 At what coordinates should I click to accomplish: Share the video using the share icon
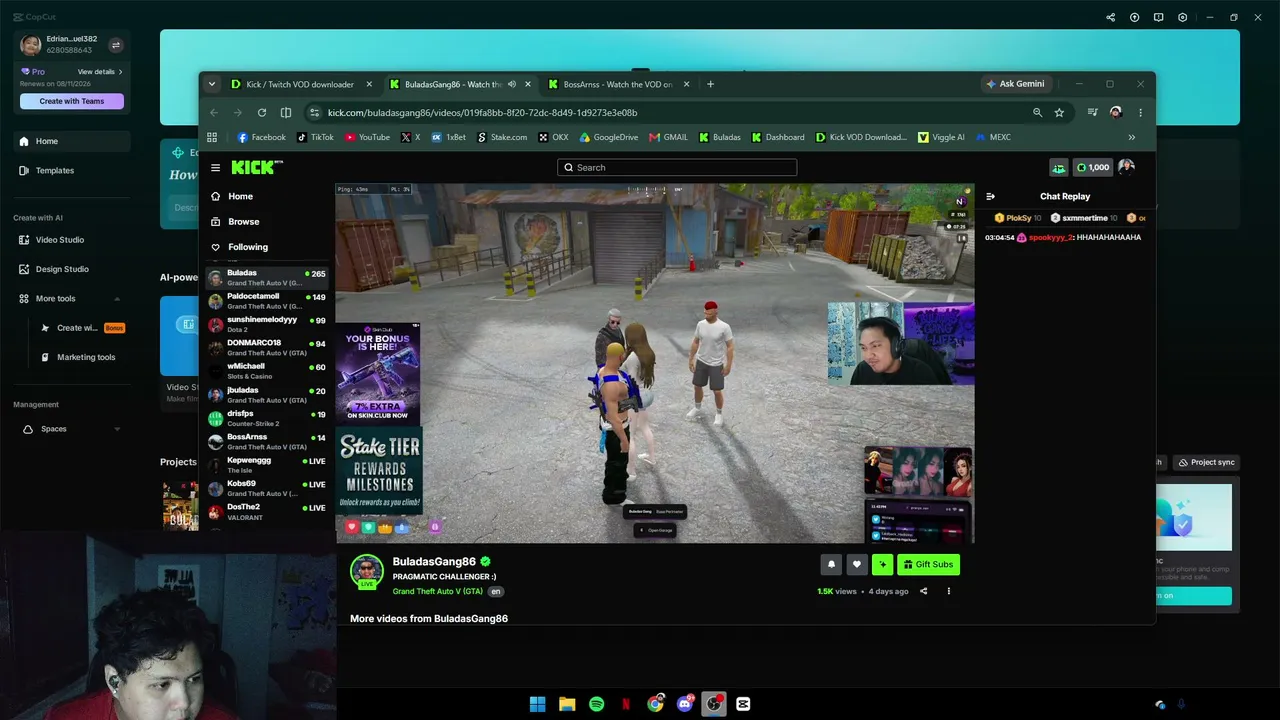tap(923, 591)
